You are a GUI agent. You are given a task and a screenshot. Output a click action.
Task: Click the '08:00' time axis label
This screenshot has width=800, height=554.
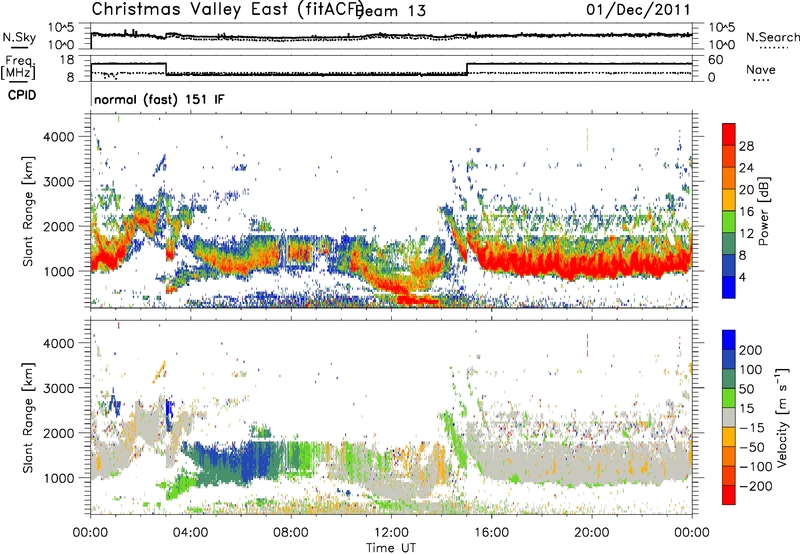(291, 533)
